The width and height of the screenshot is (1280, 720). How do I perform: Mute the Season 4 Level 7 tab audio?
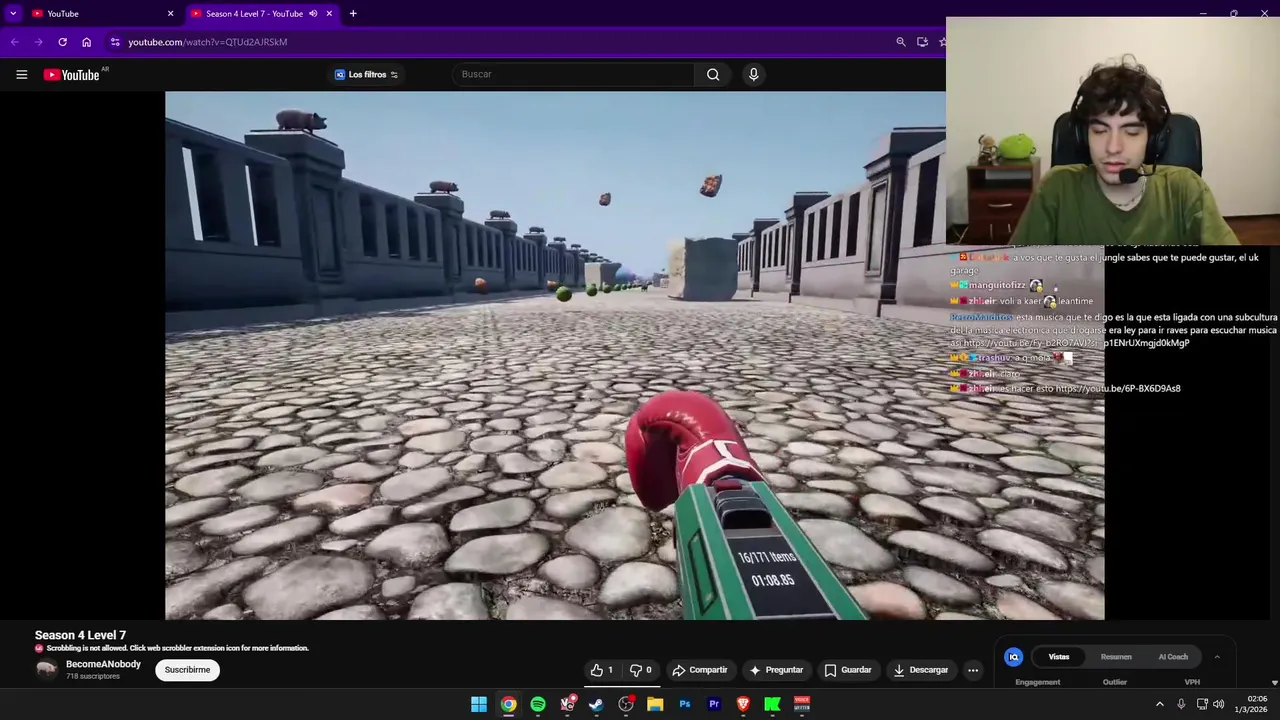[x=313, y=14]
